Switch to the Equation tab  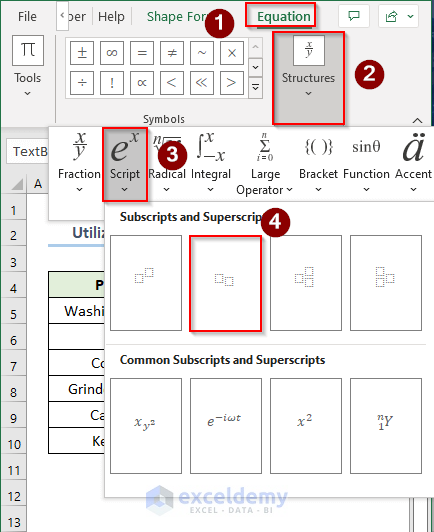[284, 16]
